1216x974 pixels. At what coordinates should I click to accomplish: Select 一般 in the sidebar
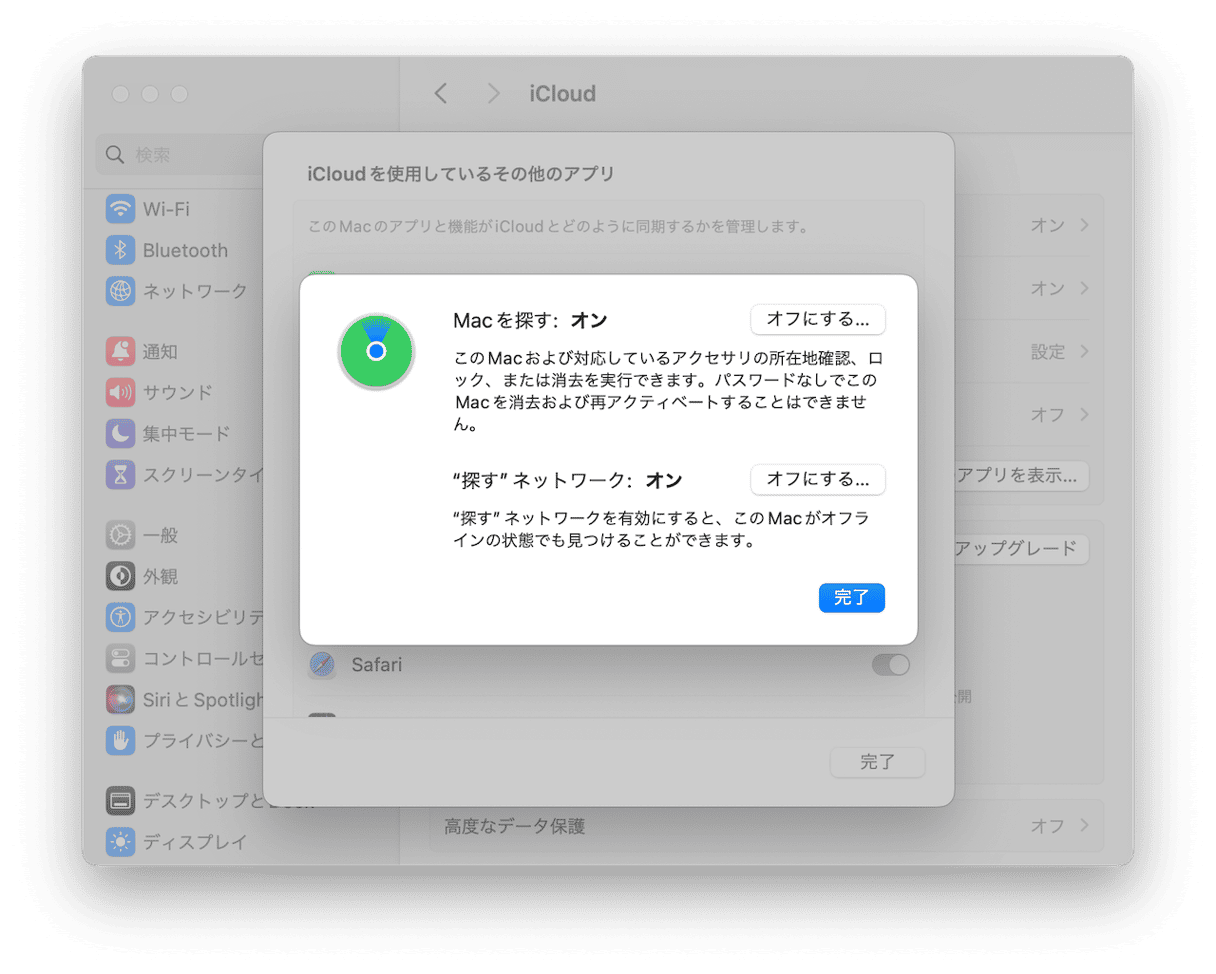(x=160, y=535)
